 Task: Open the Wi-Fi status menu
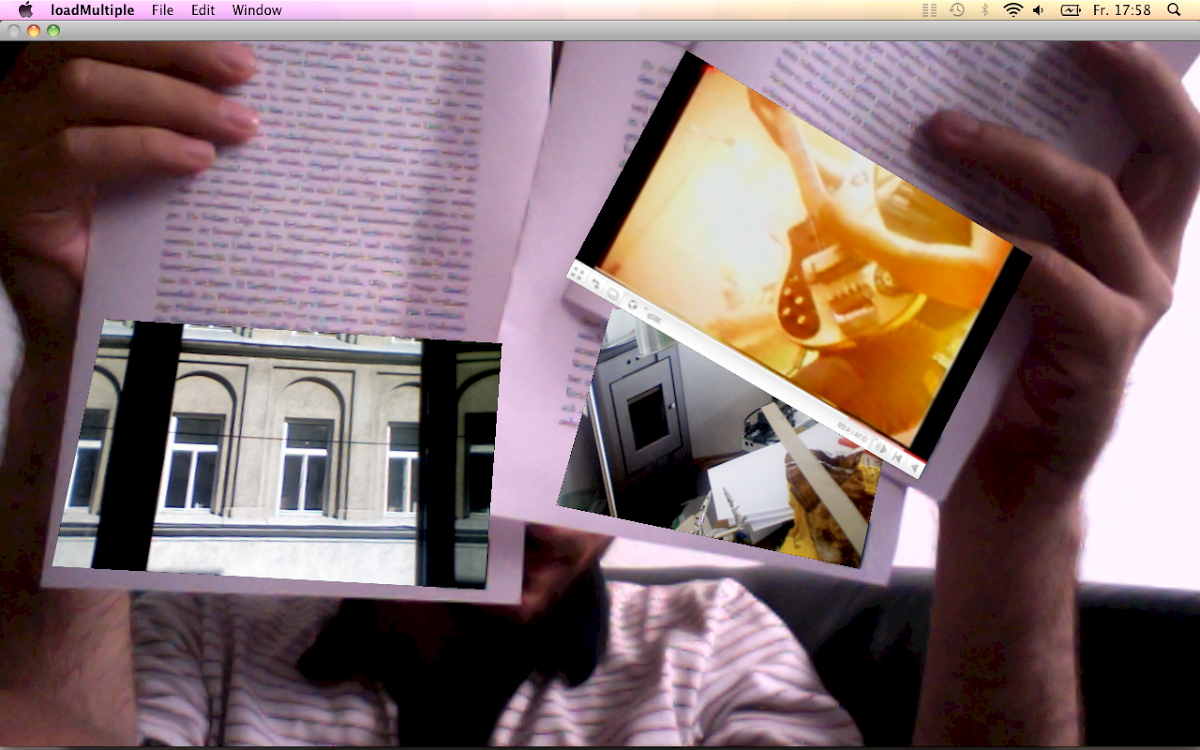pos(1012,10)
